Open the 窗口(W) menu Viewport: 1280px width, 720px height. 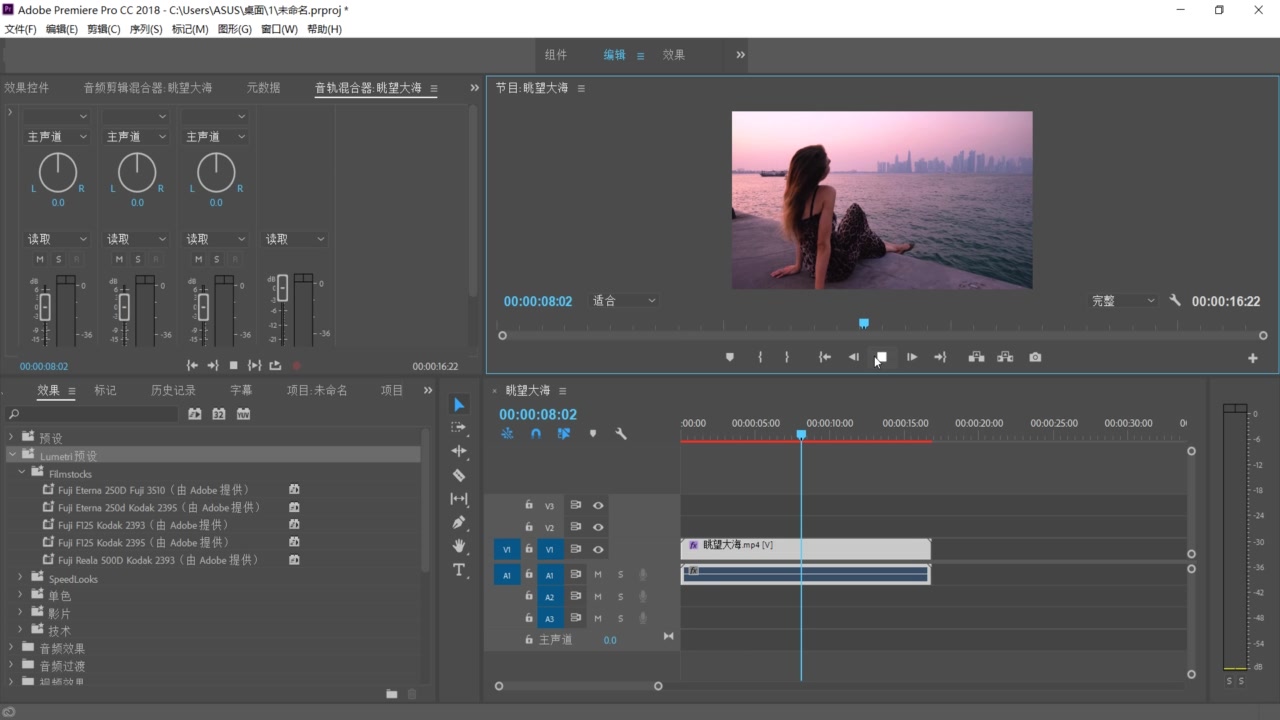[x=279, y=29]
